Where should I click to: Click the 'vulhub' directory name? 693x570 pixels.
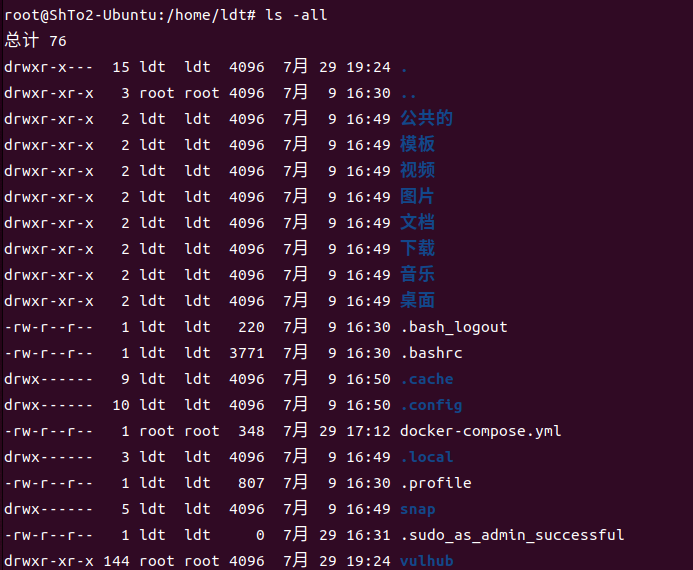[x=427, y=561]
